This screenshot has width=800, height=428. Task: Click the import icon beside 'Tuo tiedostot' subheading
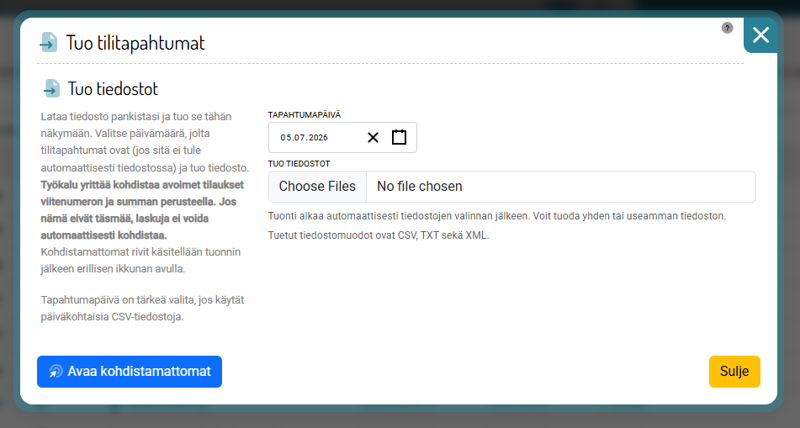51,89
